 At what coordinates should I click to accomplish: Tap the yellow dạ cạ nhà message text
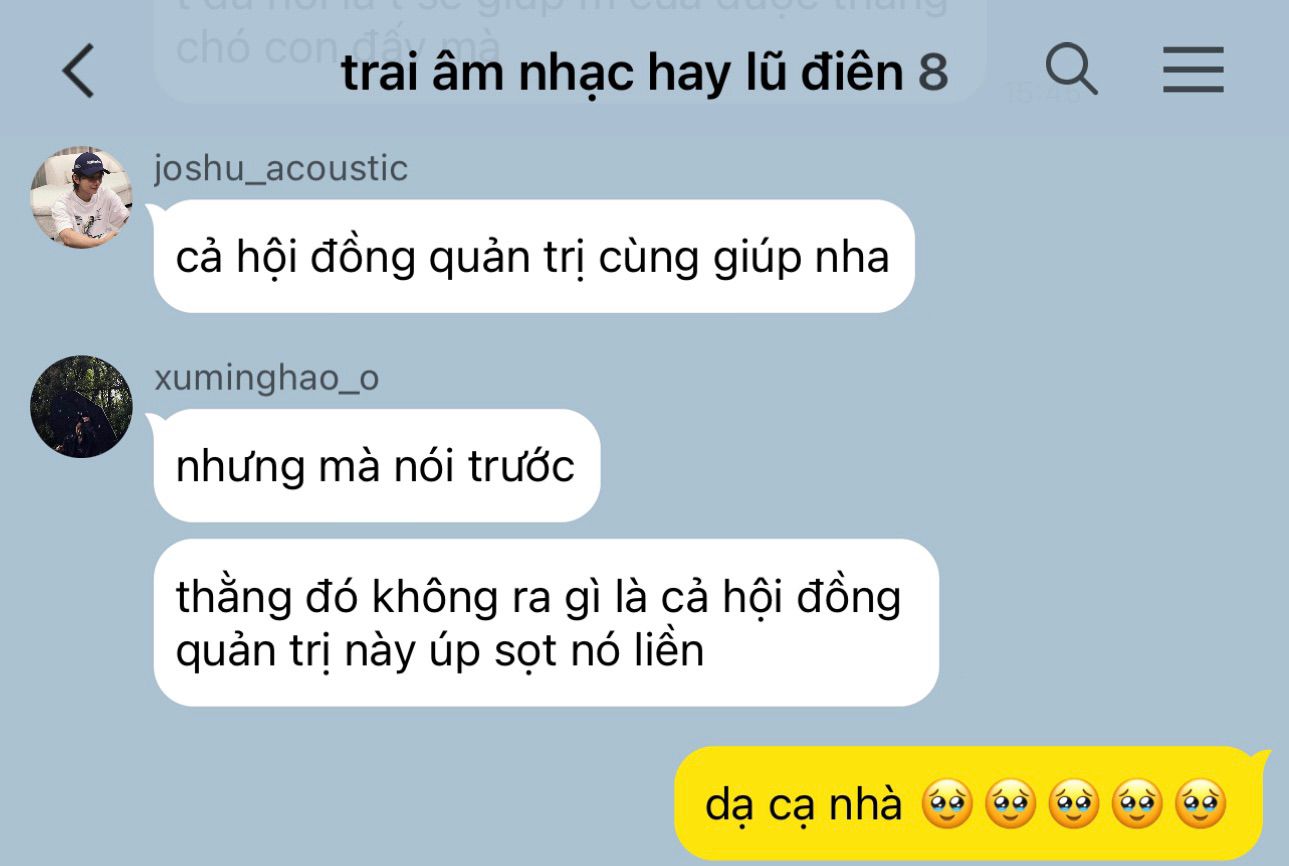pos(804,804)
